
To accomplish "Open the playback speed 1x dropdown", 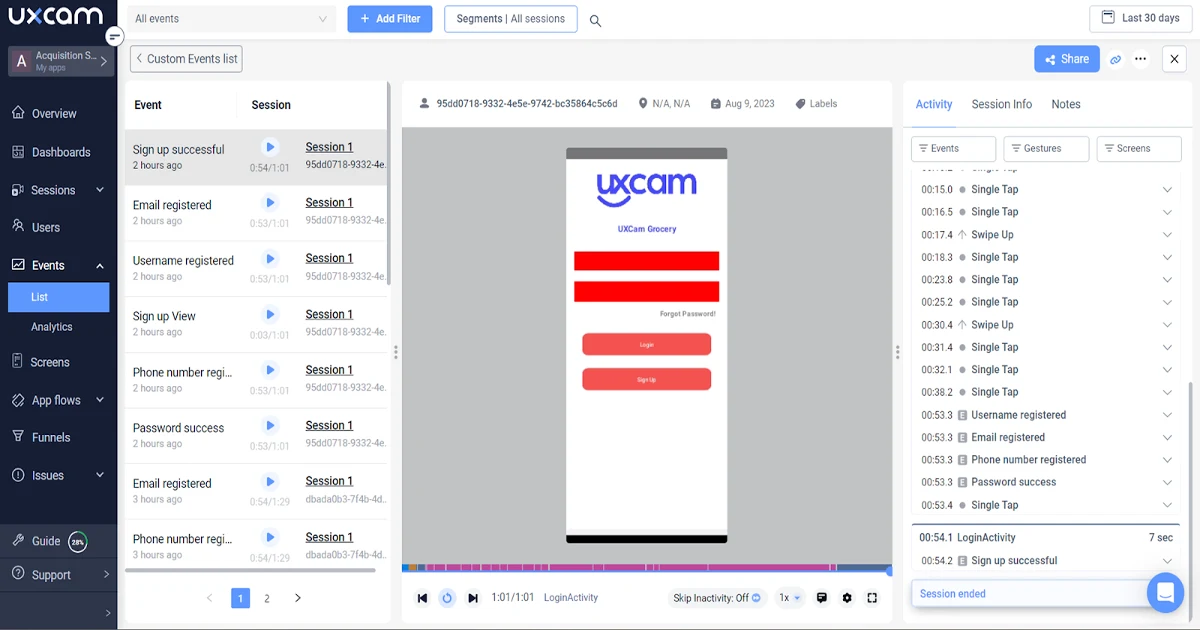I will (x=790, y=598).
